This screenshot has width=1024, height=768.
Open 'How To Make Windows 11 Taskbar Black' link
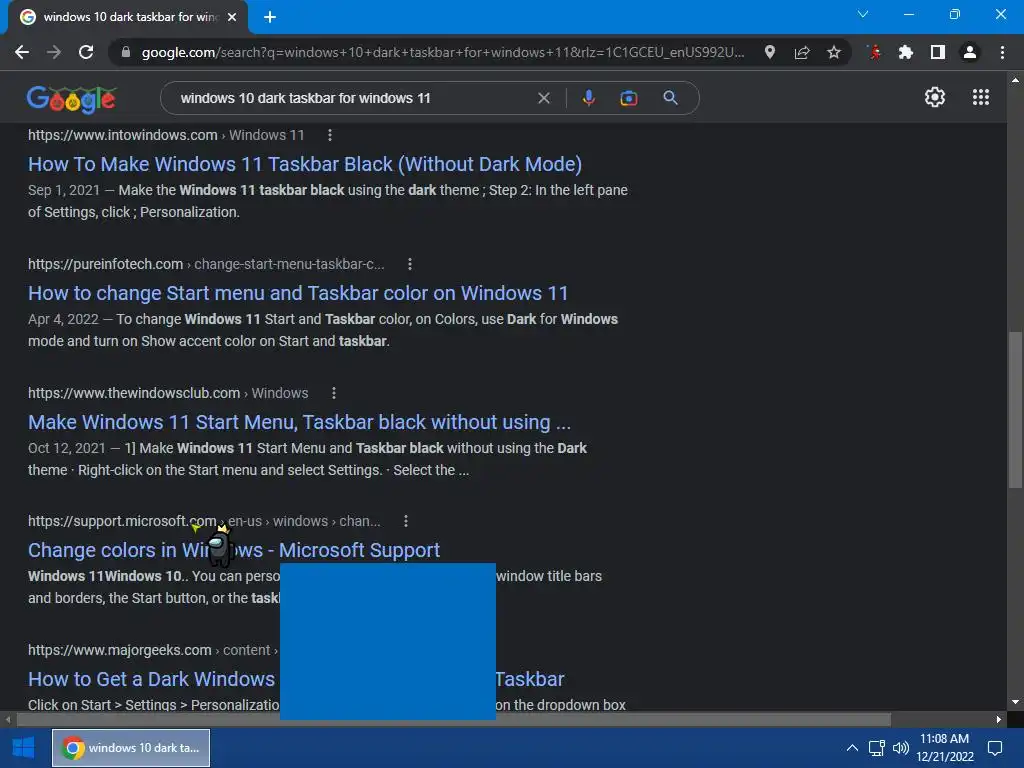click(305, 164)
